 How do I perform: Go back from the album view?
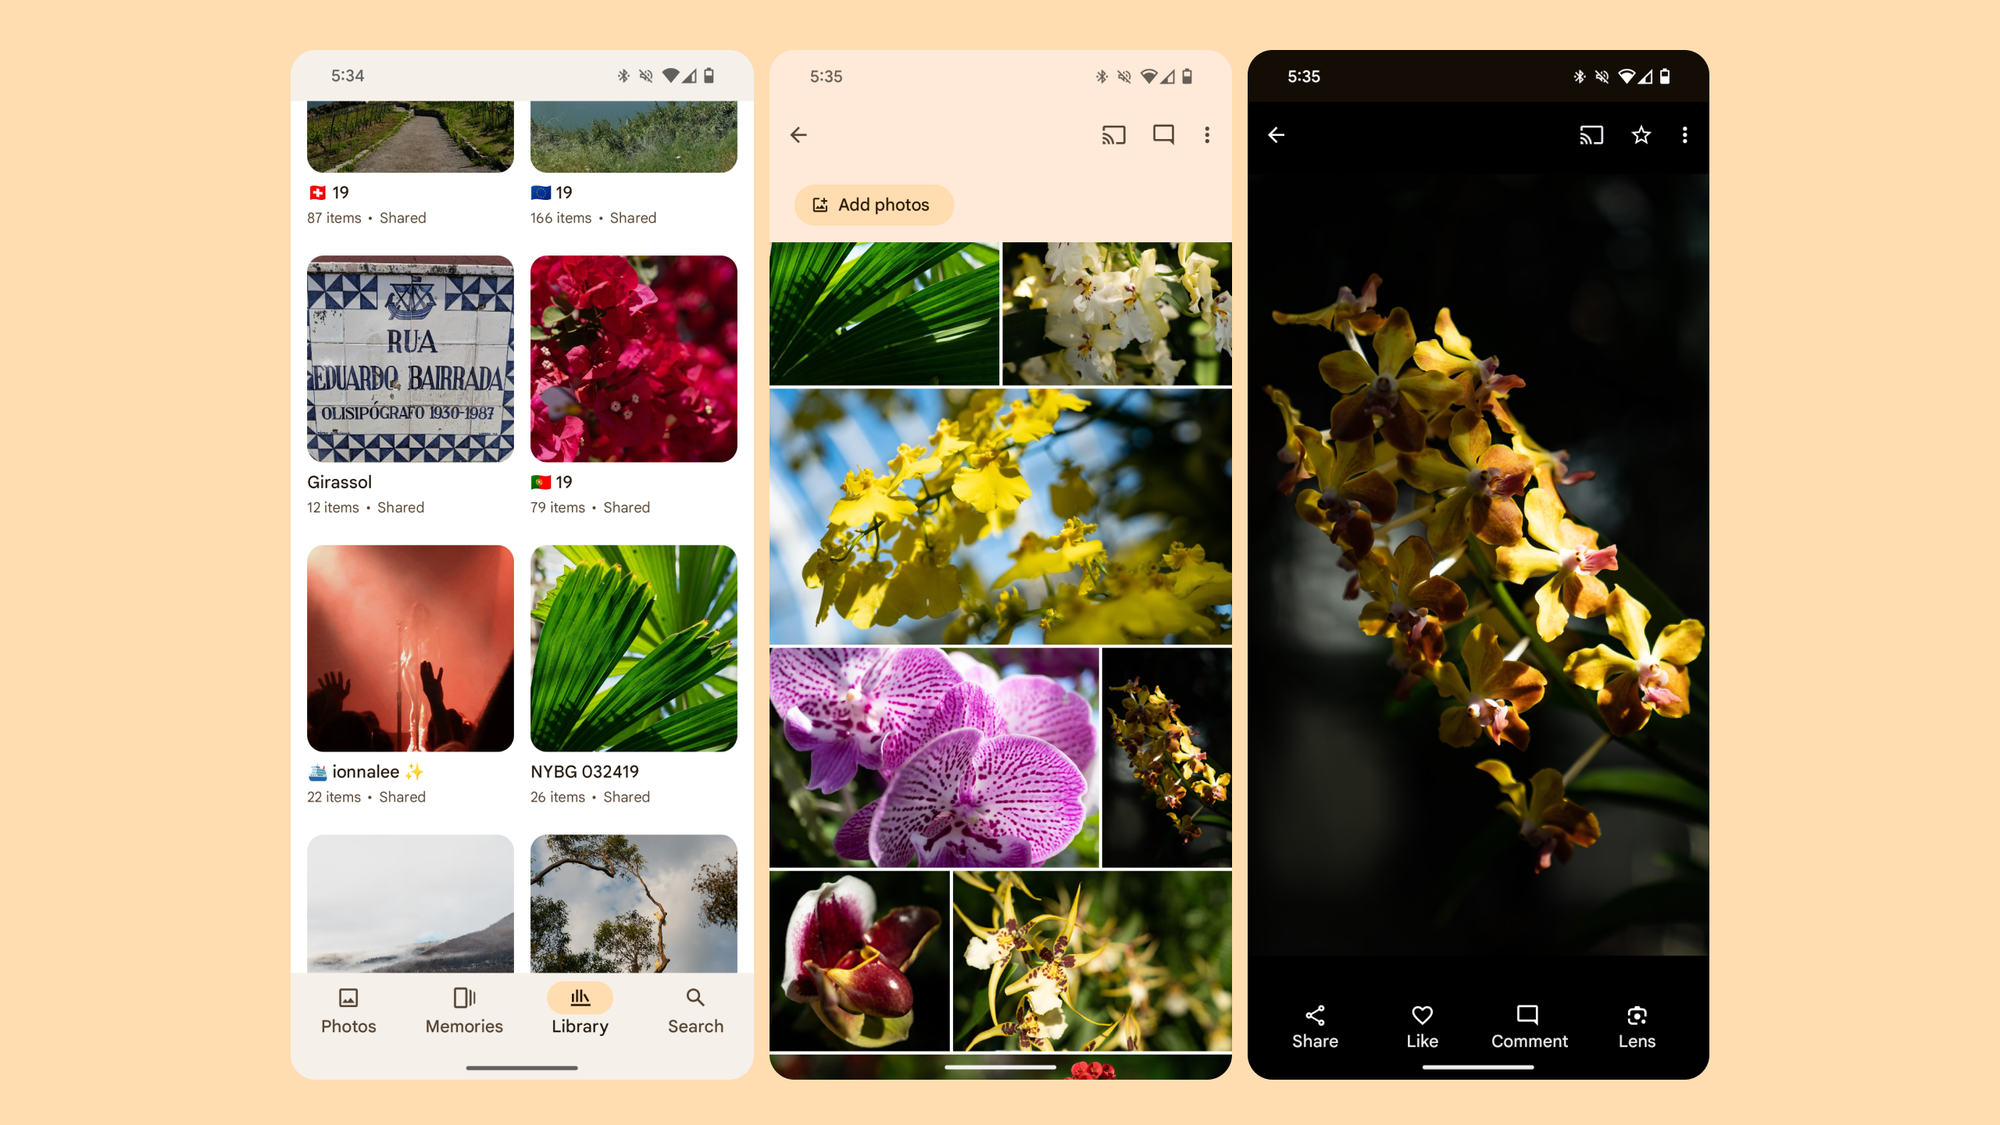(798, 135)
